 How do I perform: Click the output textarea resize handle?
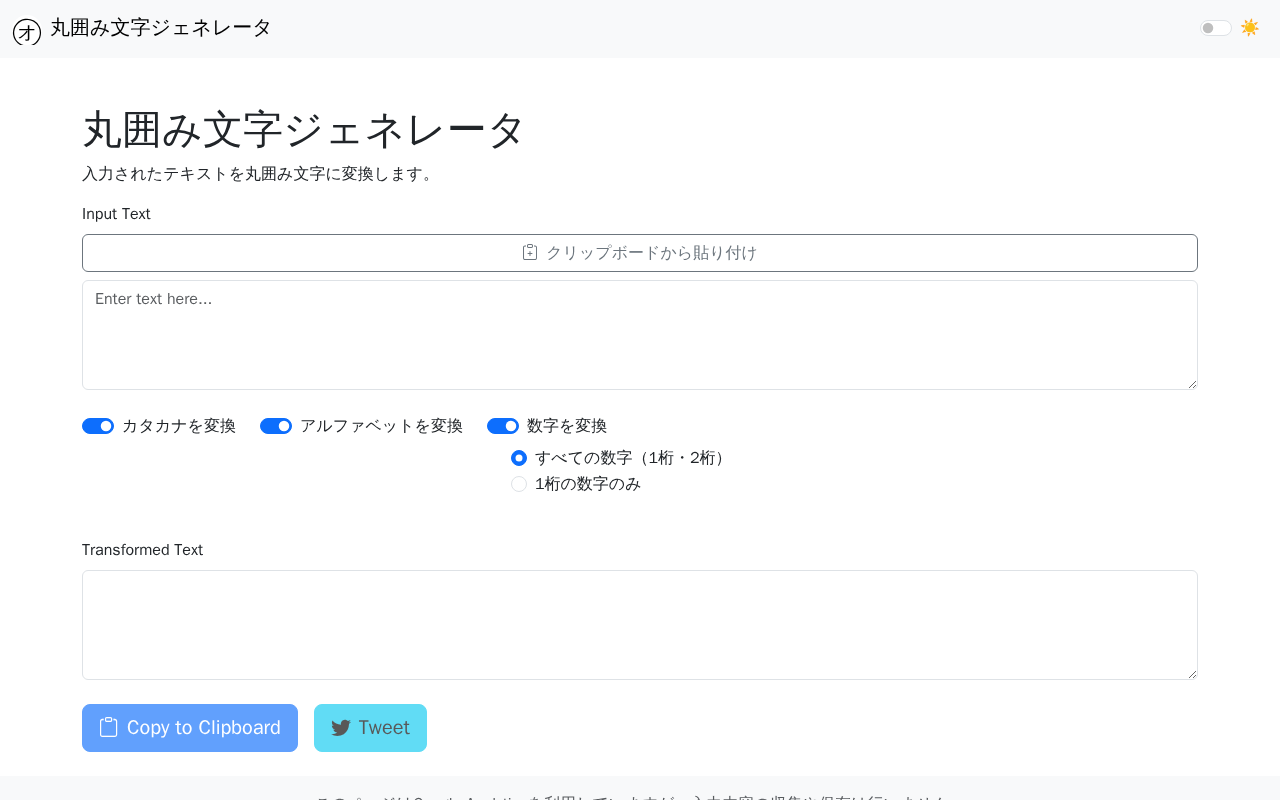click(1191, 673)
